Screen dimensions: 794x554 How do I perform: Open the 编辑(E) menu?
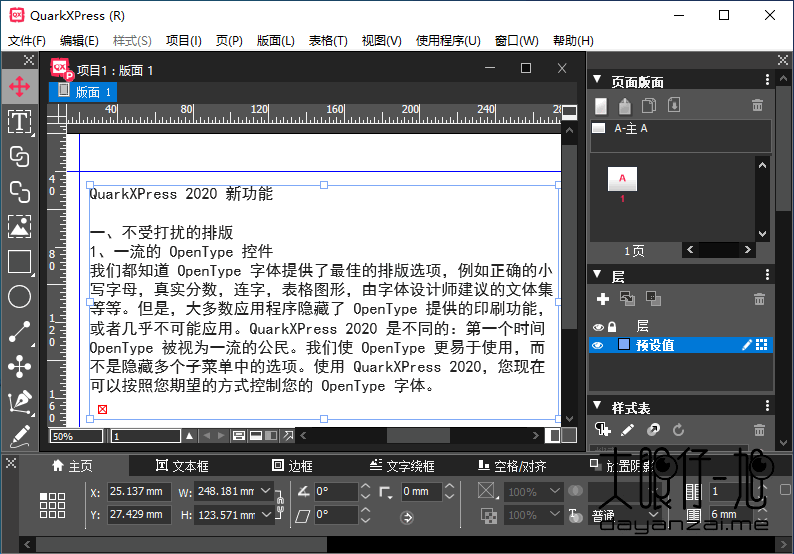pos(79,41)
